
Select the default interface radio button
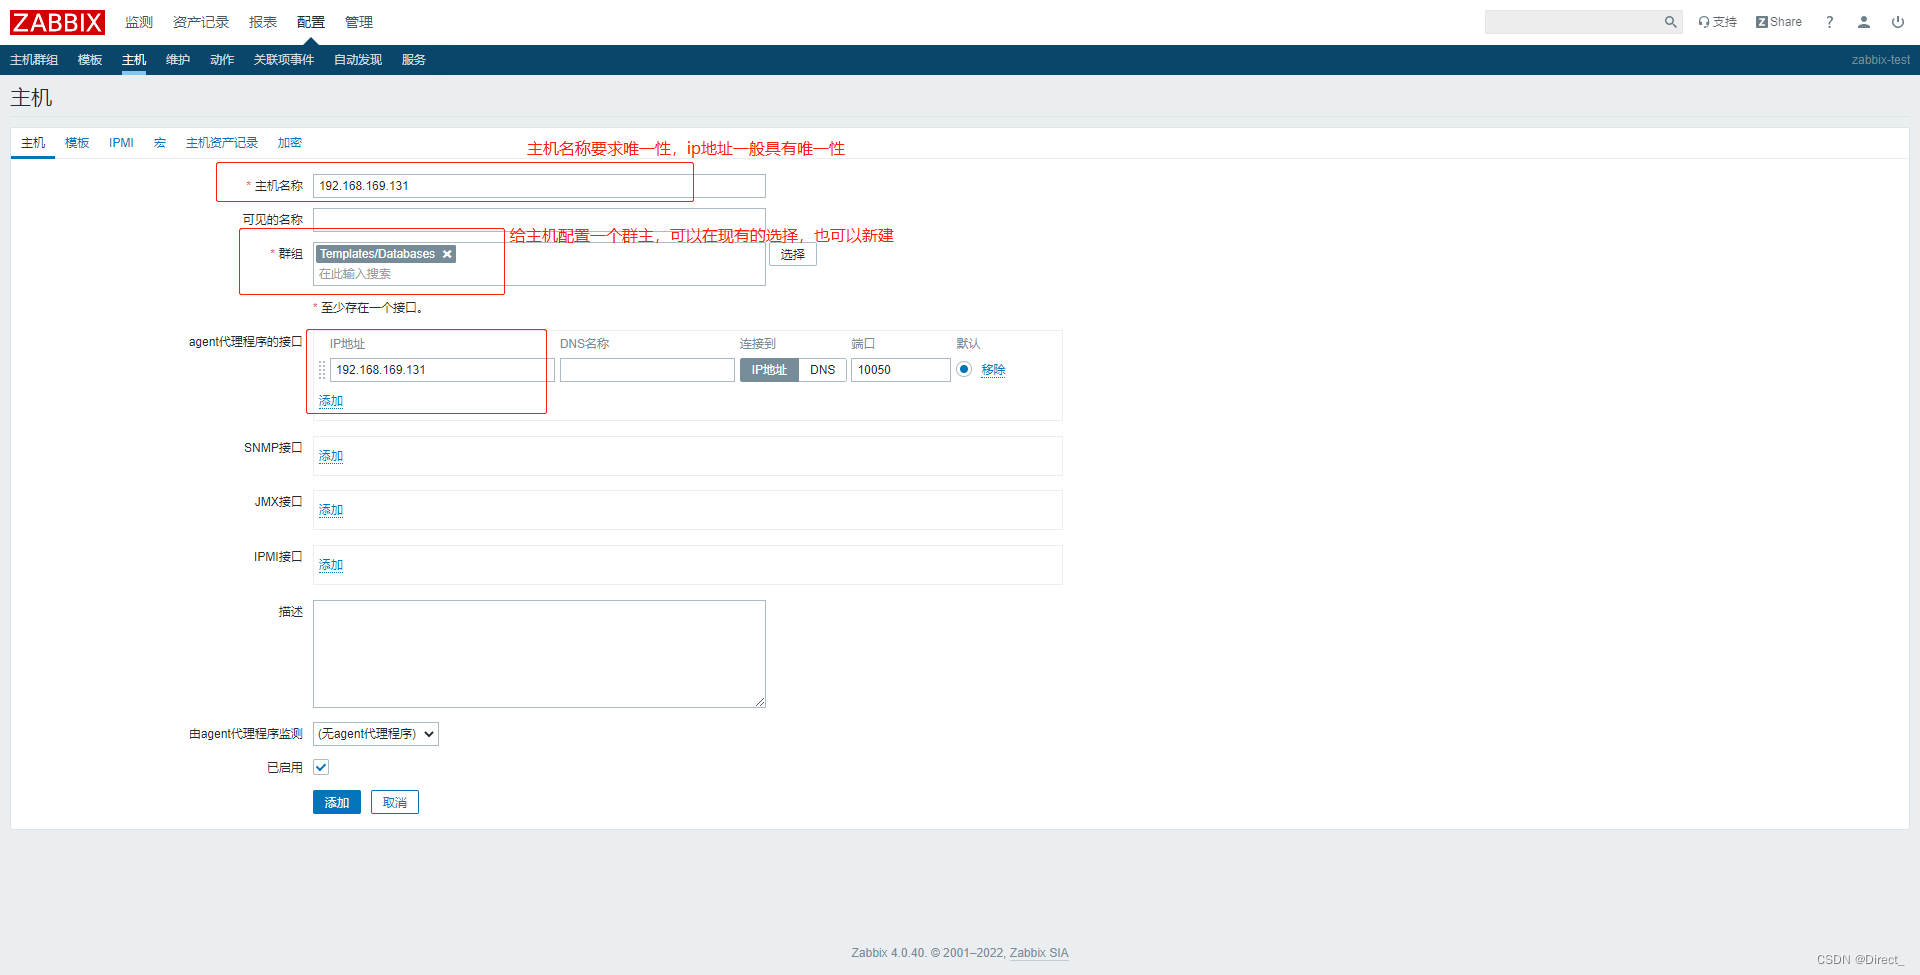tap(964, 369)
